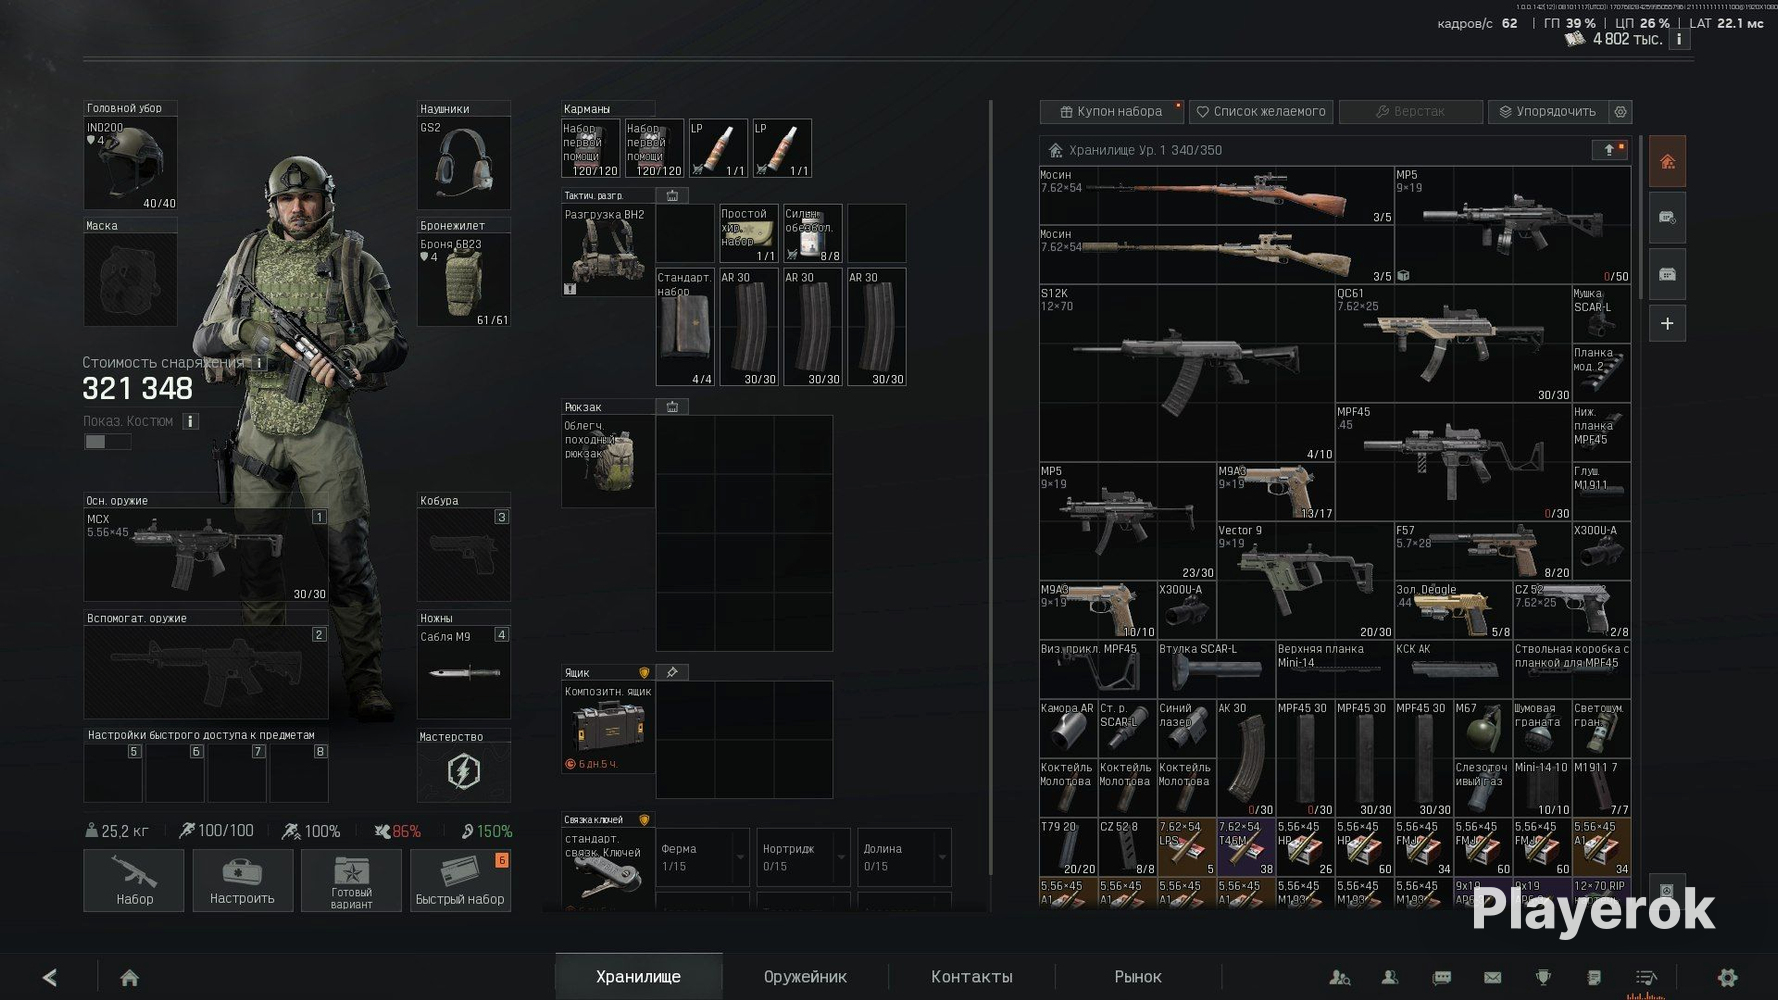This screenshot has width=1778, height=1000.
Task: Click the info icon beside the currency balance
Action: [1679, 40]
